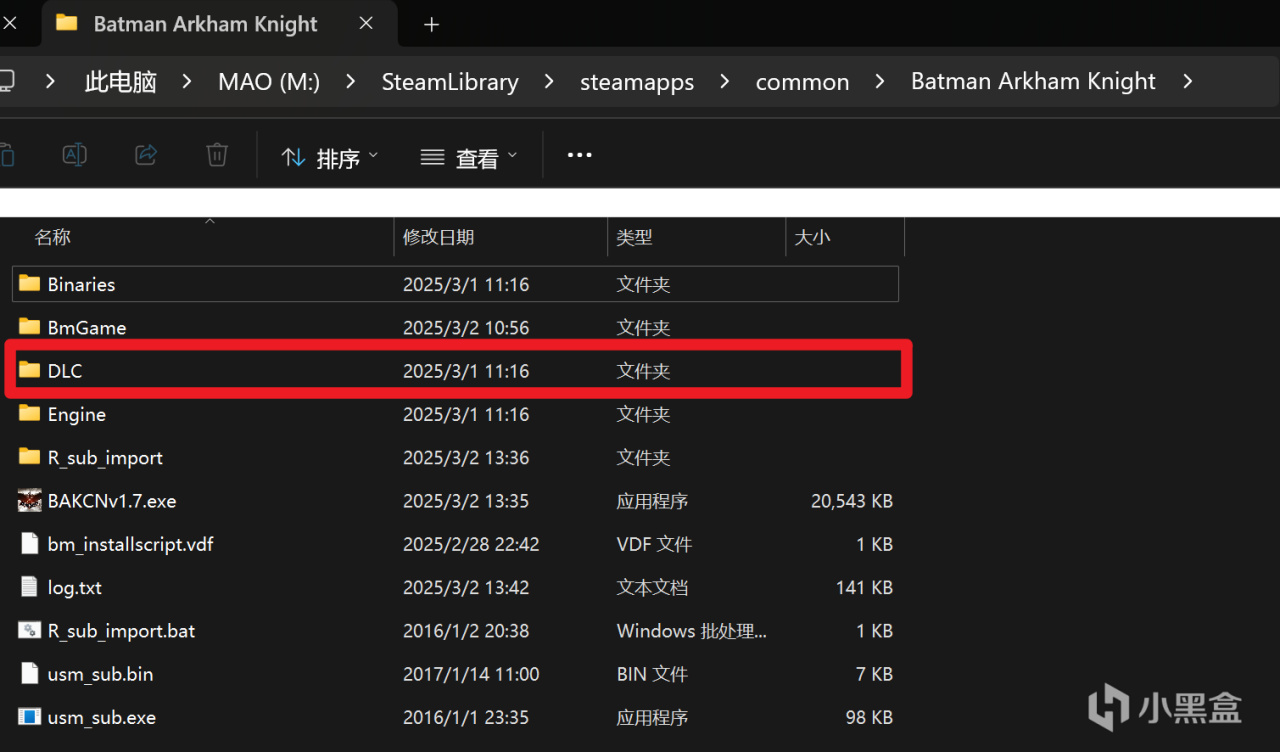This screenshot has height=752, width=1280.
Task: Click the Windows 批处理 type cell
Action: click(692, 631)
